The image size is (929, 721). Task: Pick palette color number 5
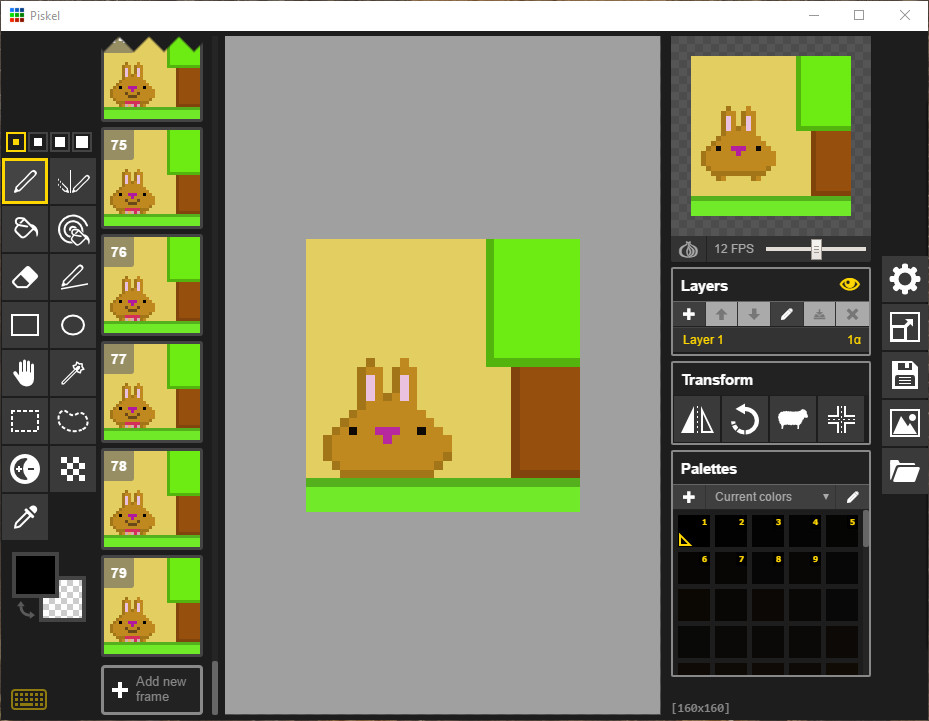842,531
